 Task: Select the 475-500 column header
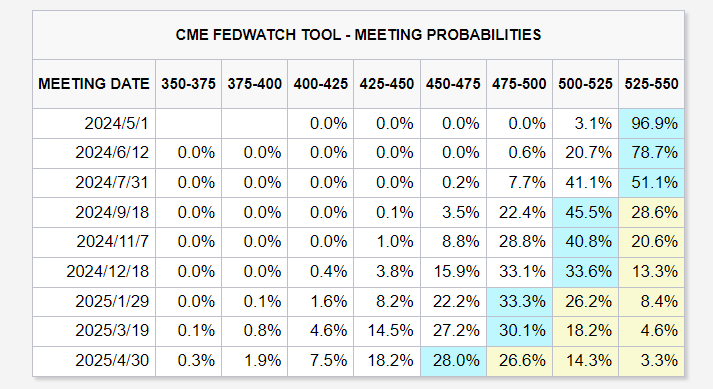(x=519, y=84)
